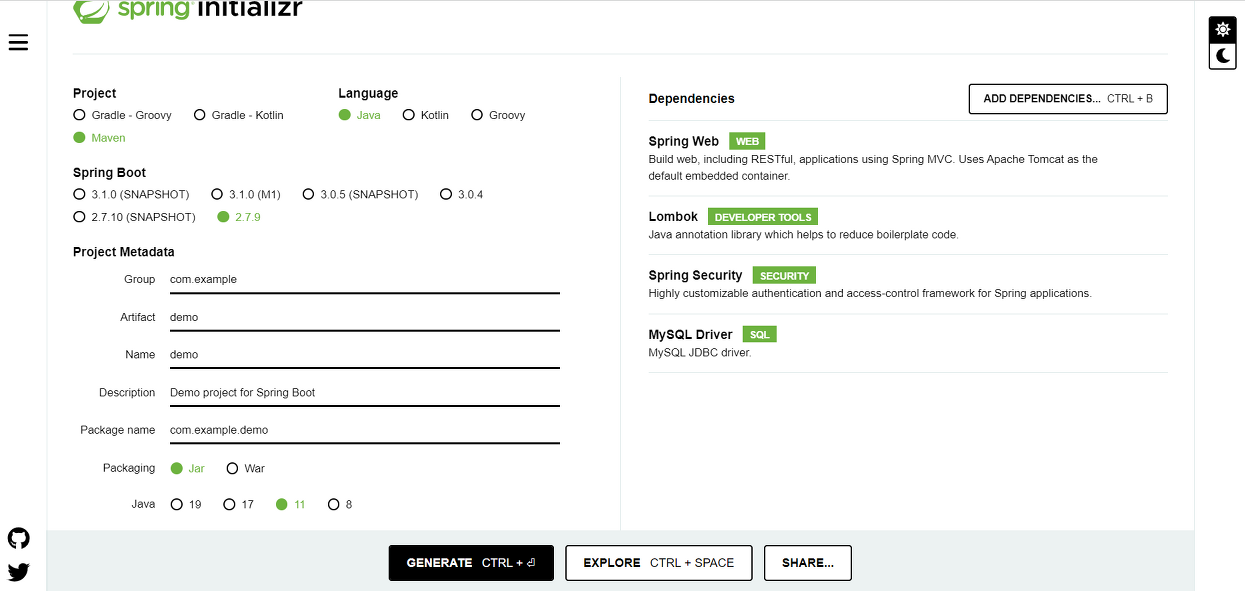Viewport: 1245px width, 591px height.
Task: Select Spring Boot 2.7.9
Action: pos(239,217)
